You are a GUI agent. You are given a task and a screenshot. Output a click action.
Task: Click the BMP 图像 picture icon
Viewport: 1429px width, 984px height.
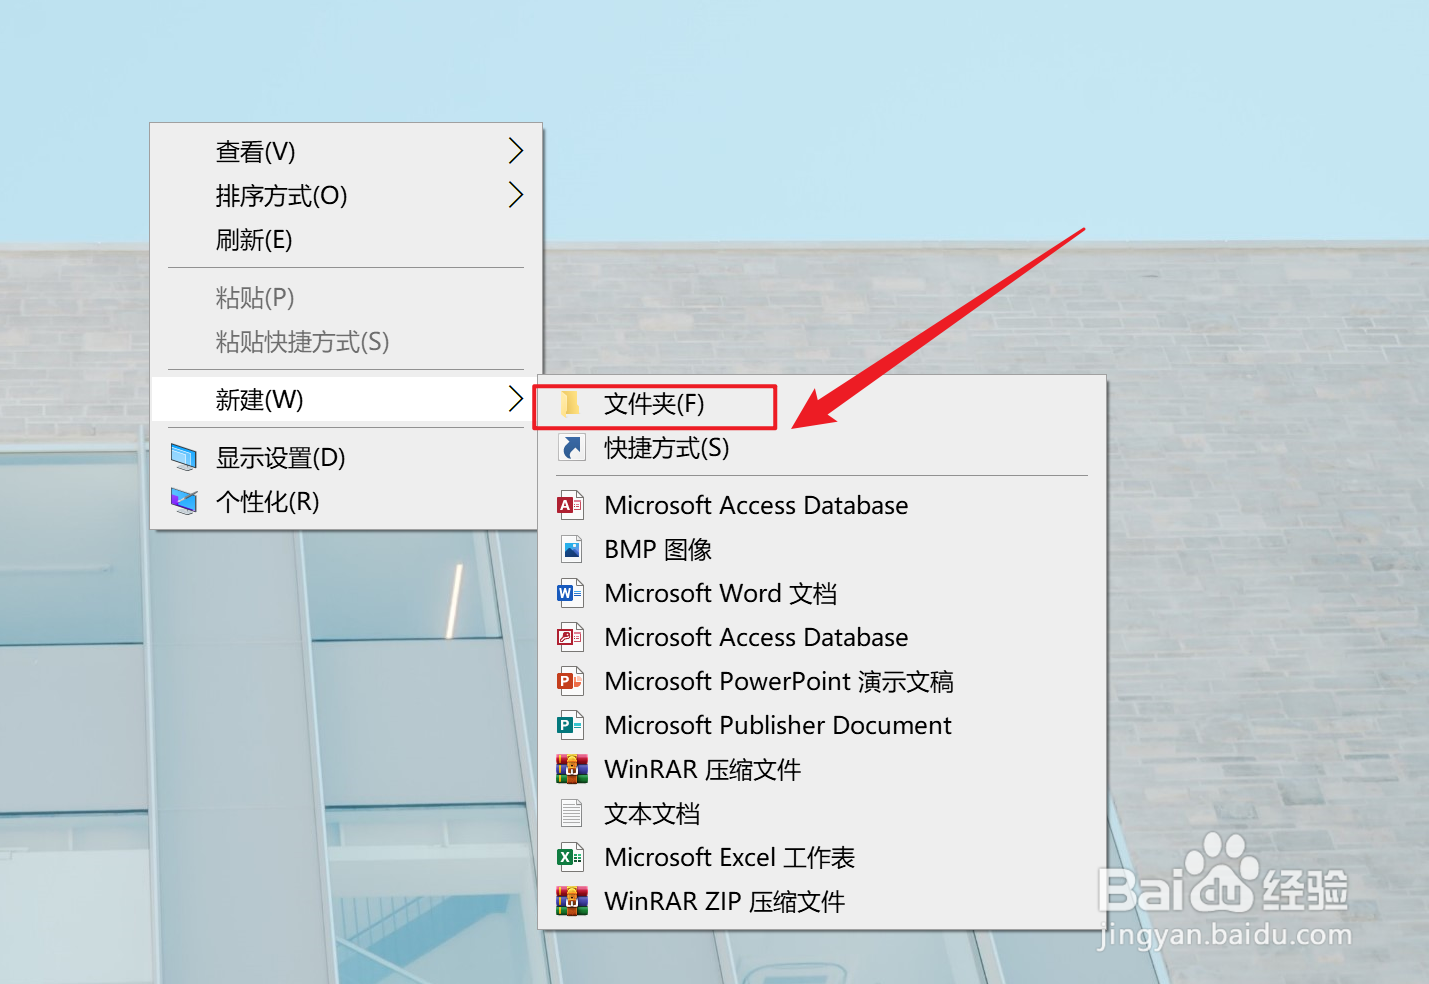tap(571, 549)
